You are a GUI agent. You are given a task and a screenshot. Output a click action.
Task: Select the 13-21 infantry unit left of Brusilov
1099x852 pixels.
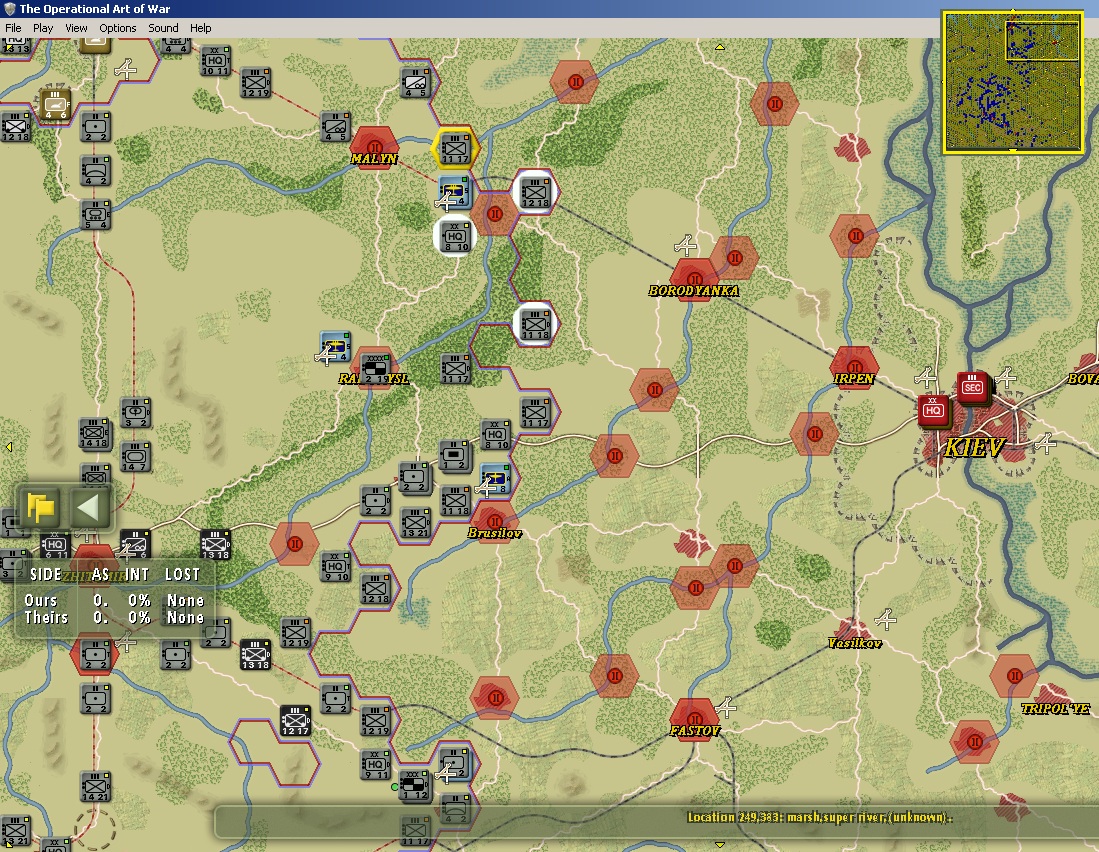tap(415, 523)
